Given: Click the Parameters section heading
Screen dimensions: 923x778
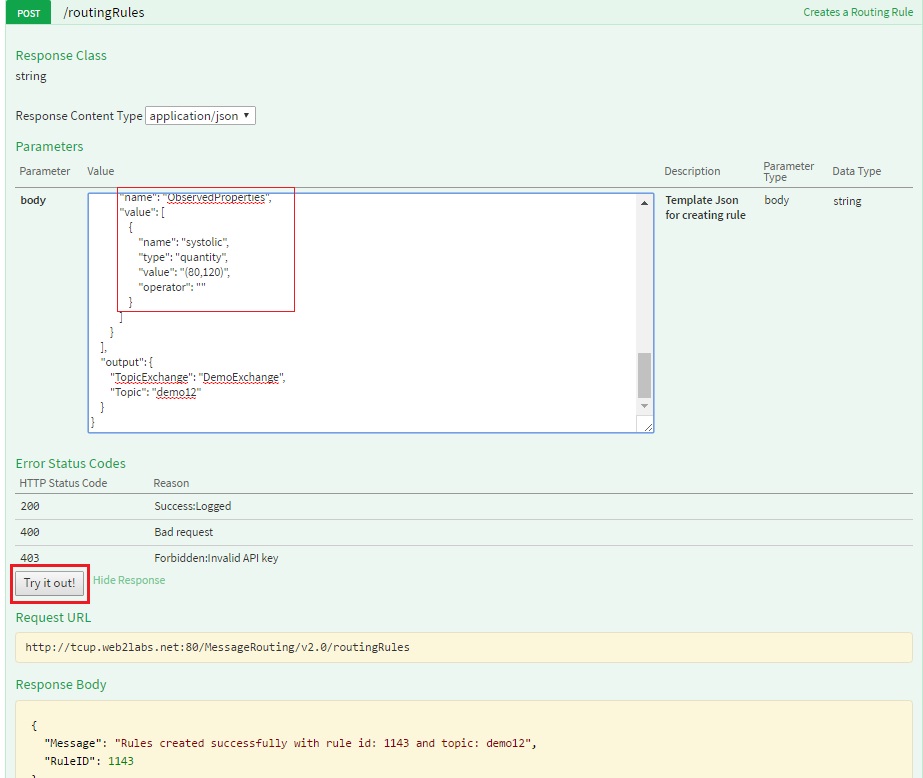Looking at the screenshot, I should click(49, 147).
